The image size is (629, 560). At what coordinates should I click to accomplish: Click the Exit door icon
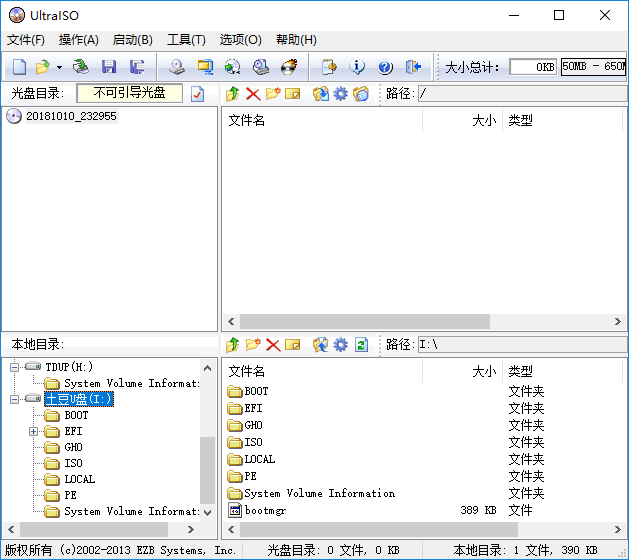click(x=413, y=67)
